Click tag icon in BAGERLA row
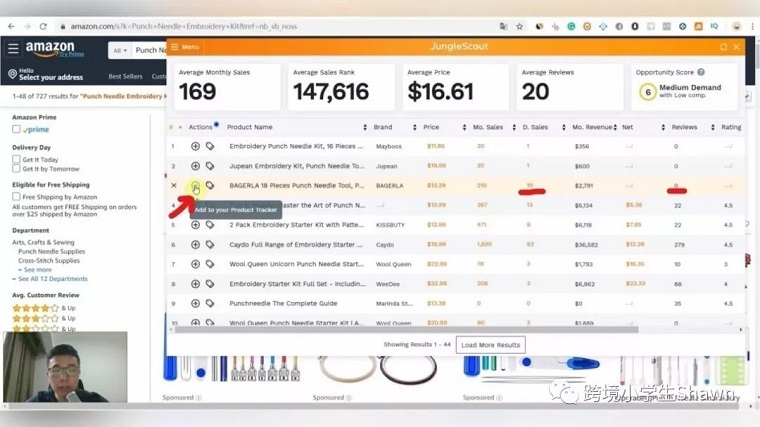 coord(210,185)
